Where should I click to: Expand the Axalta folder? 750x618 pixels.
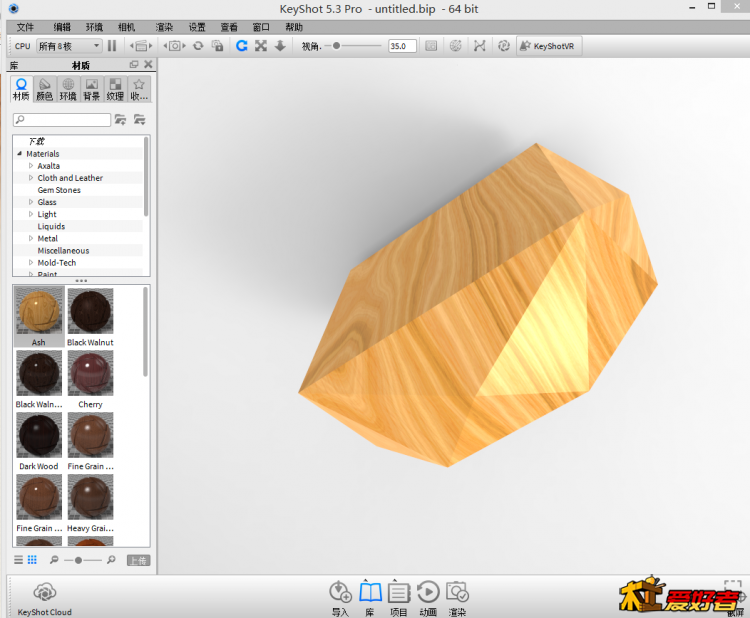31,166
